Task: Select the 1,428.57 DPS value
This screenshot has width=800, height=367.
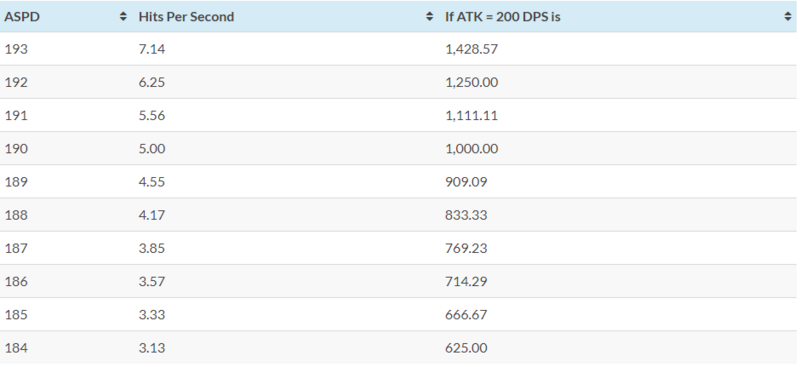Action: 471,50
